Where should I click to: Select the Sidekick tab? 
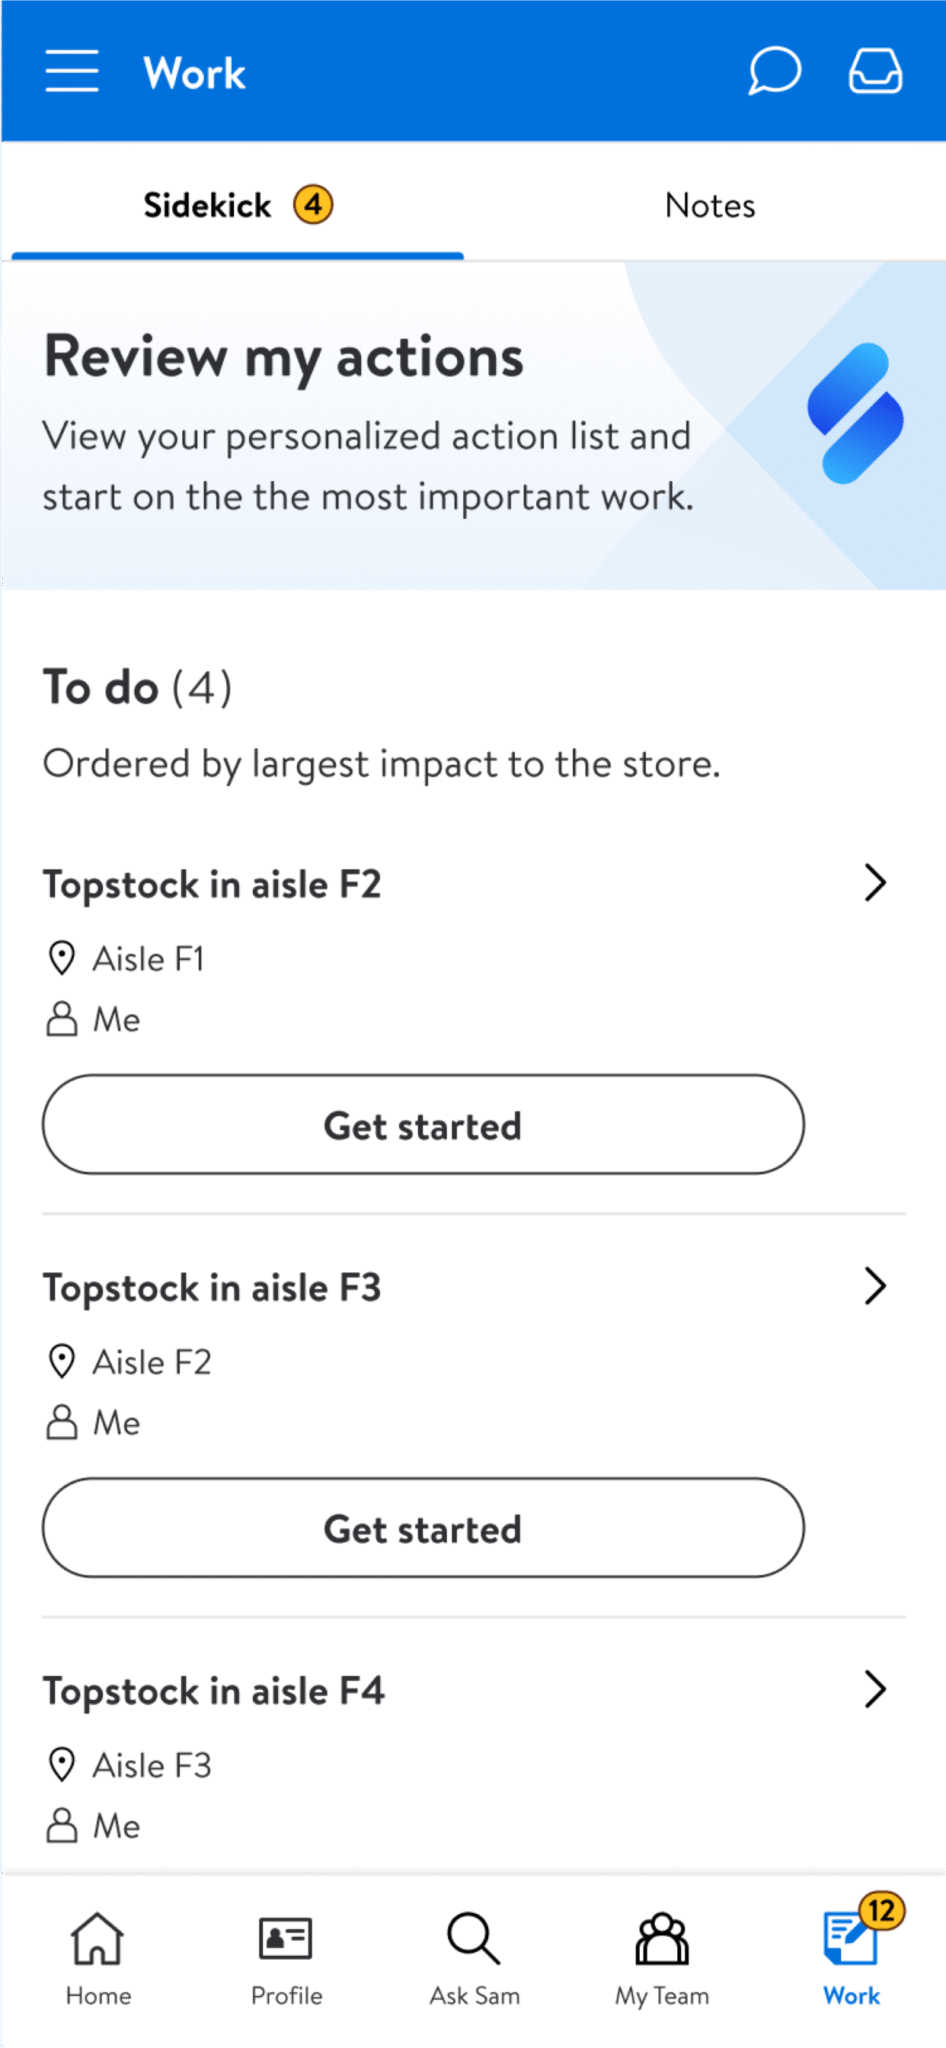[207, 205]
